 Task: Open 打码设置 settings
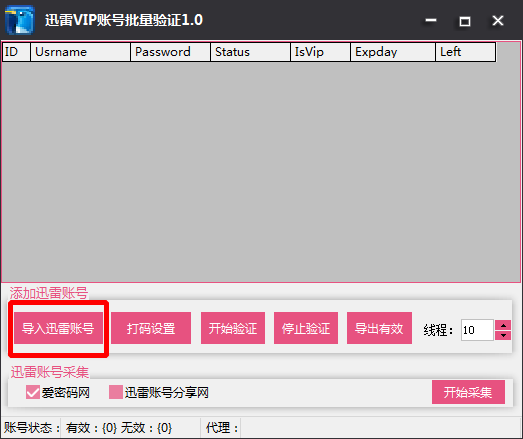pyautogui.click(x=151, y=328)
